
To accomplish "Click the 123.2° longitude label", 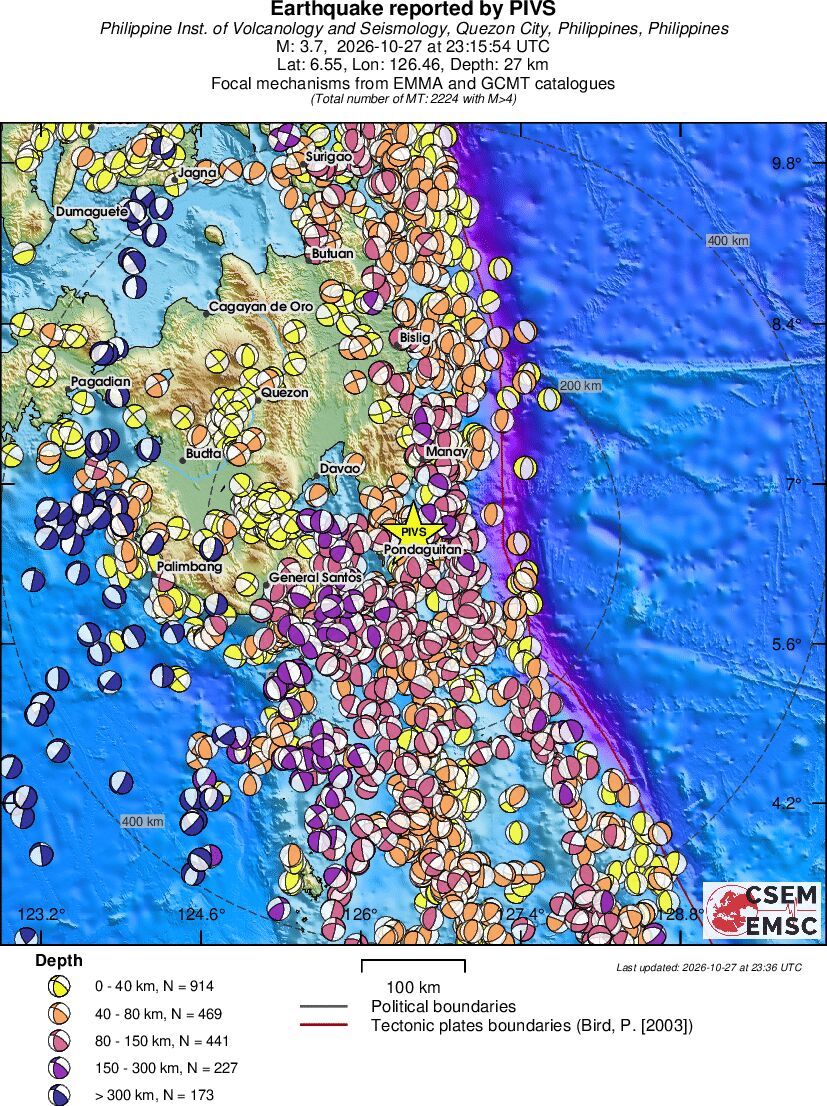I will click(x=42, y=915).
